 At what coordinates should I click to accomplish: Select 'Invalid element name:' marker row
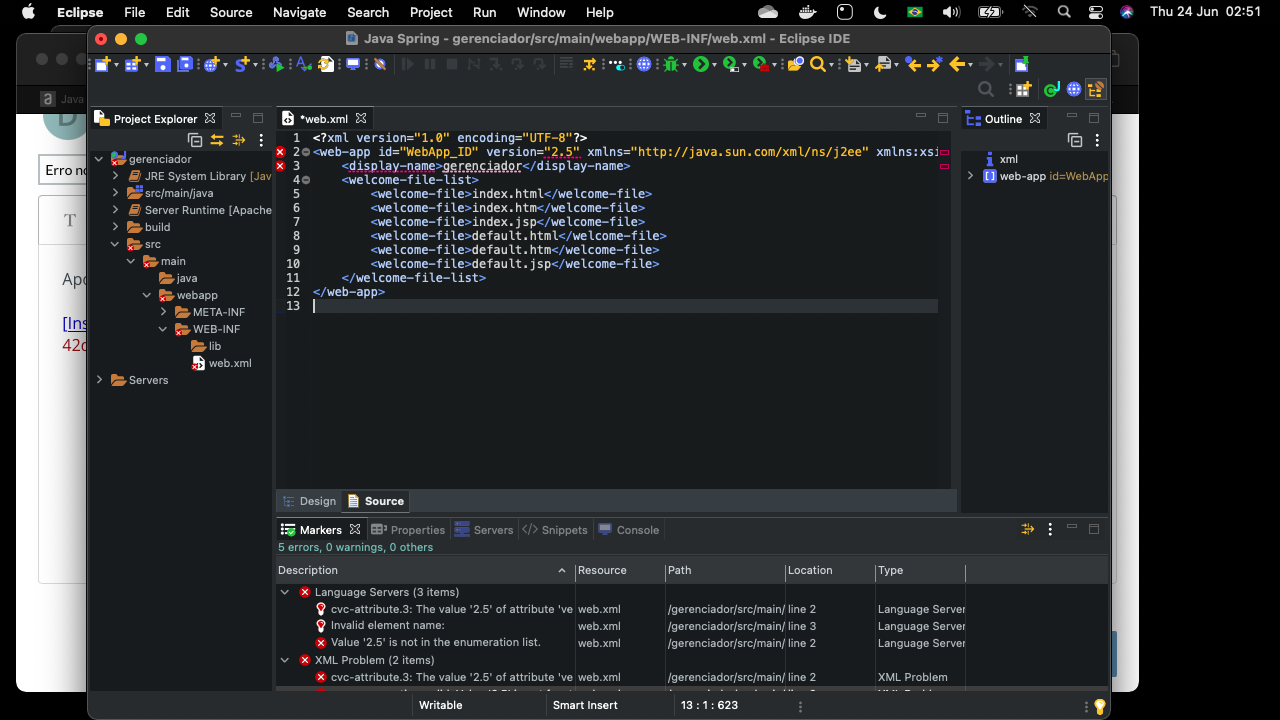[x=388, y=626]
